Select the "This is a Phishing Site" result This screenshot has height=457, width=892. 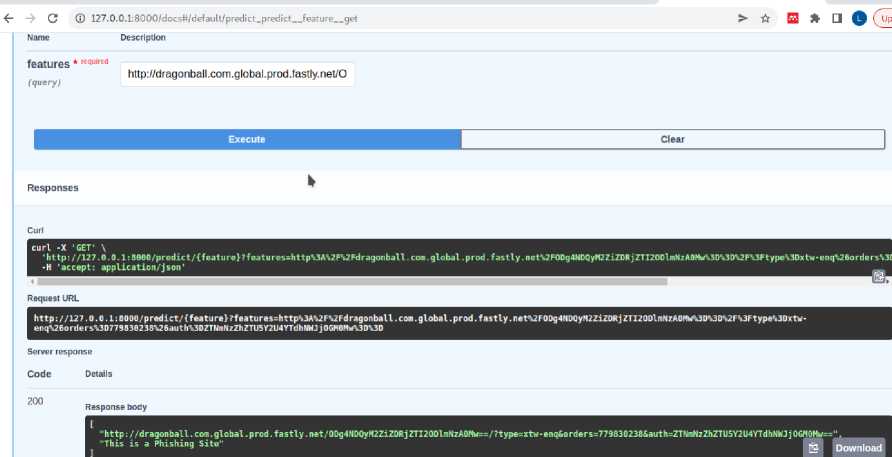162,443
